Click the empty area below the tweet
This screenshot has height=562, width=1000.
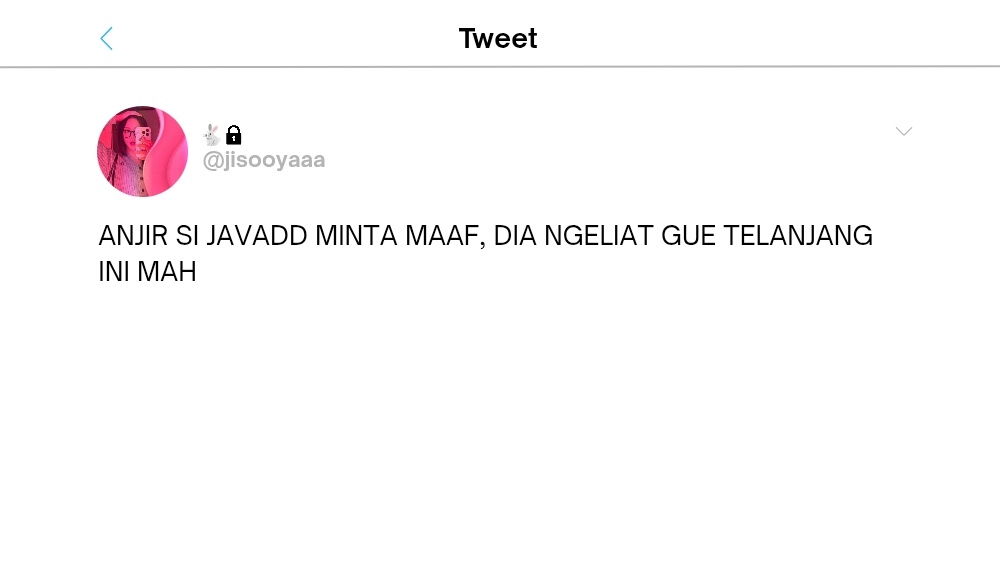[500, 421]
